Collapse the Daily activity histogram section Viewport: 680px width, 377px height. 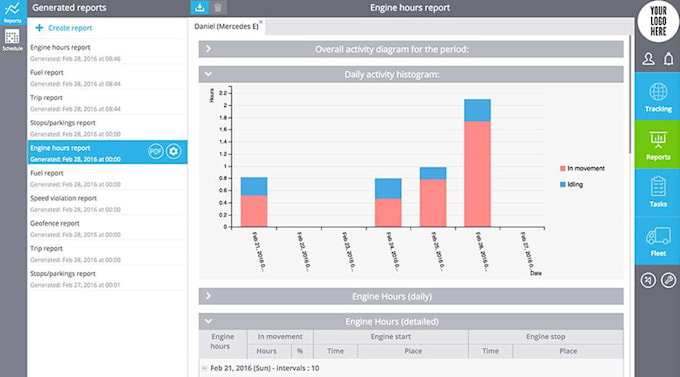point(411,74)
